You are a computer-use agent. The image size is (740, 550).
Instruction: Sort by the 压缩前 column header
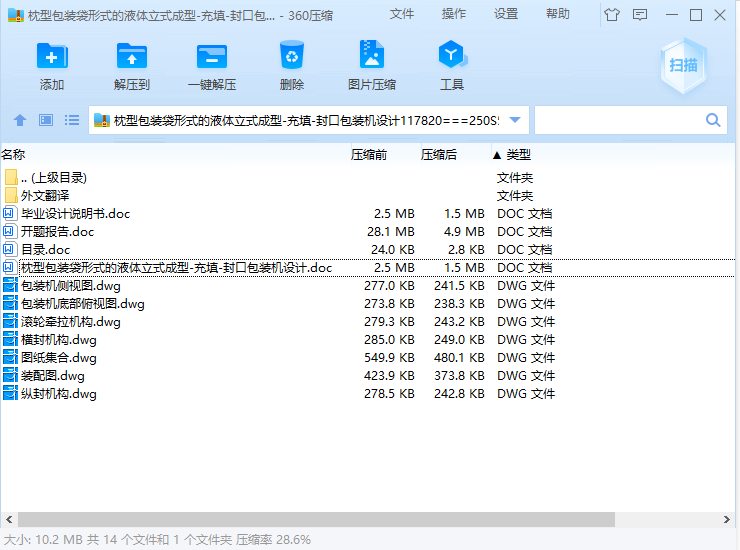click(369, 154)
